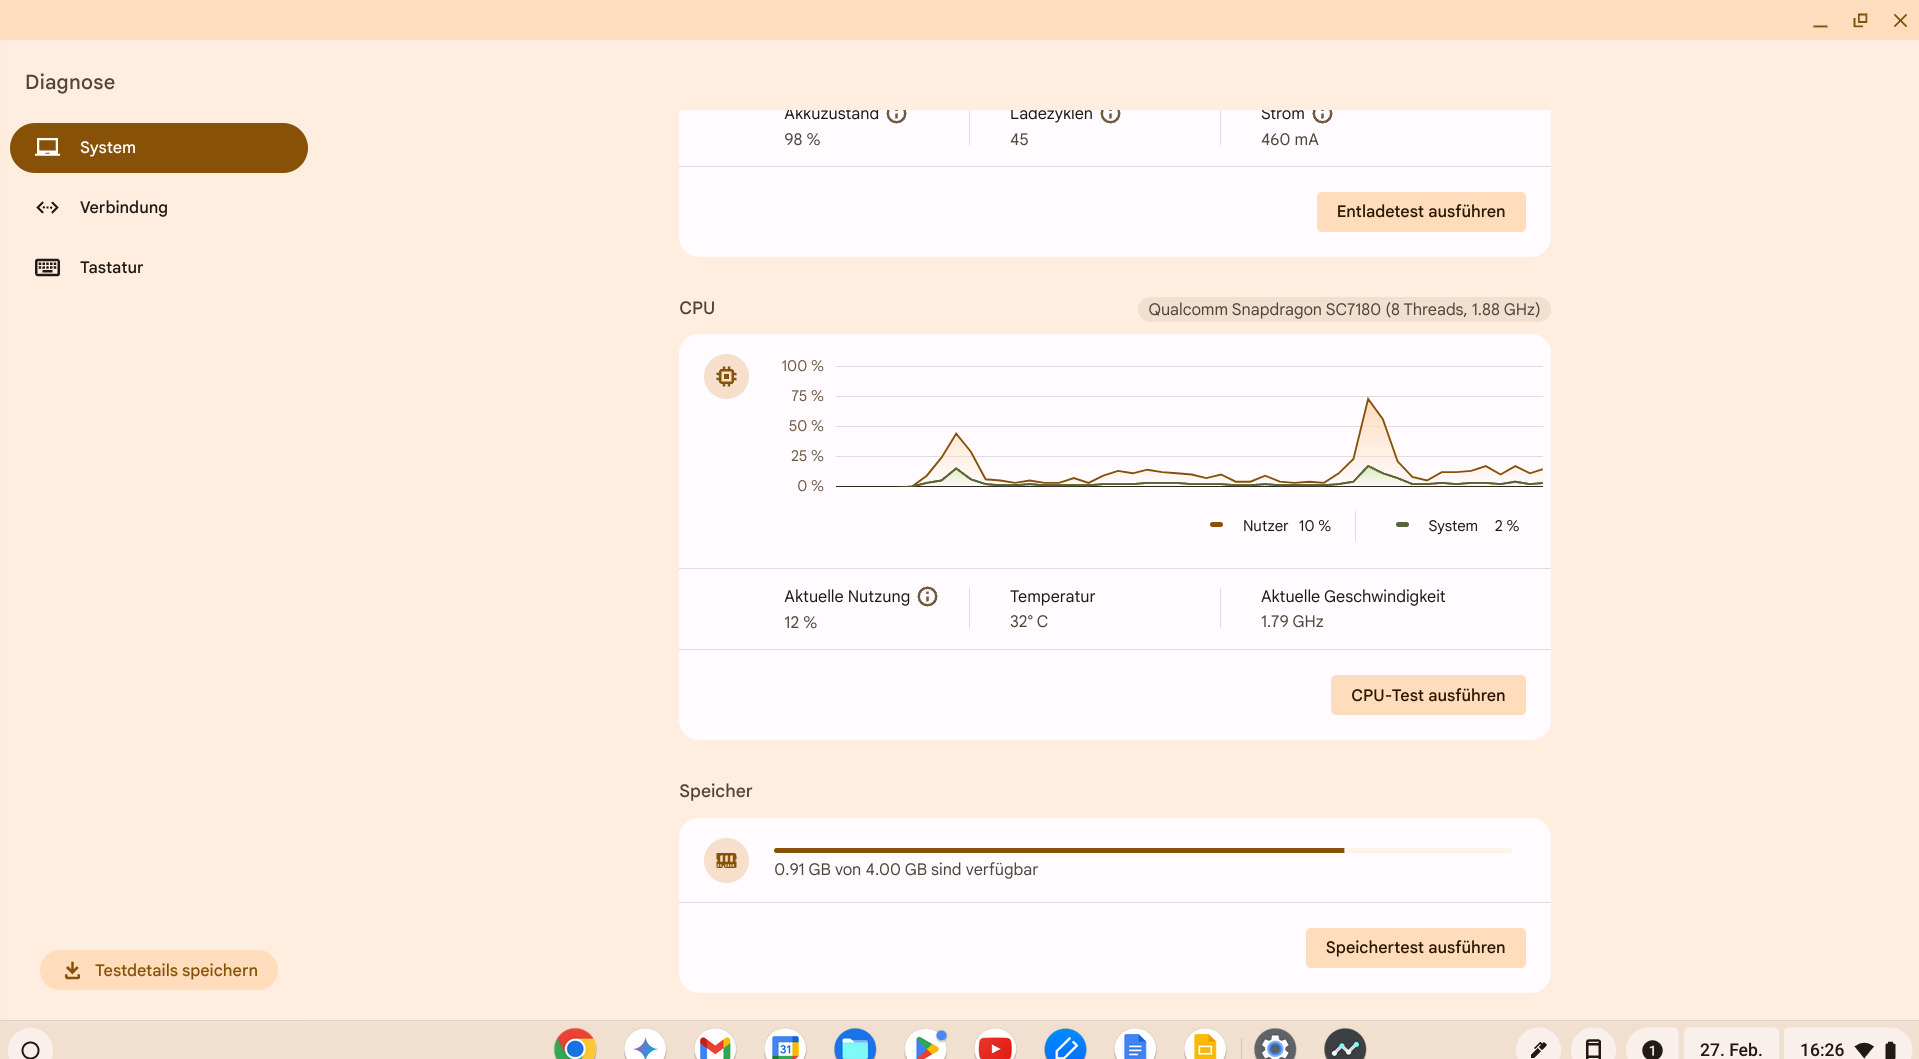The height and width of the screenshot is (1059, 1919).
Task: Open the launcher circle button
Action: coord(31,1049)
